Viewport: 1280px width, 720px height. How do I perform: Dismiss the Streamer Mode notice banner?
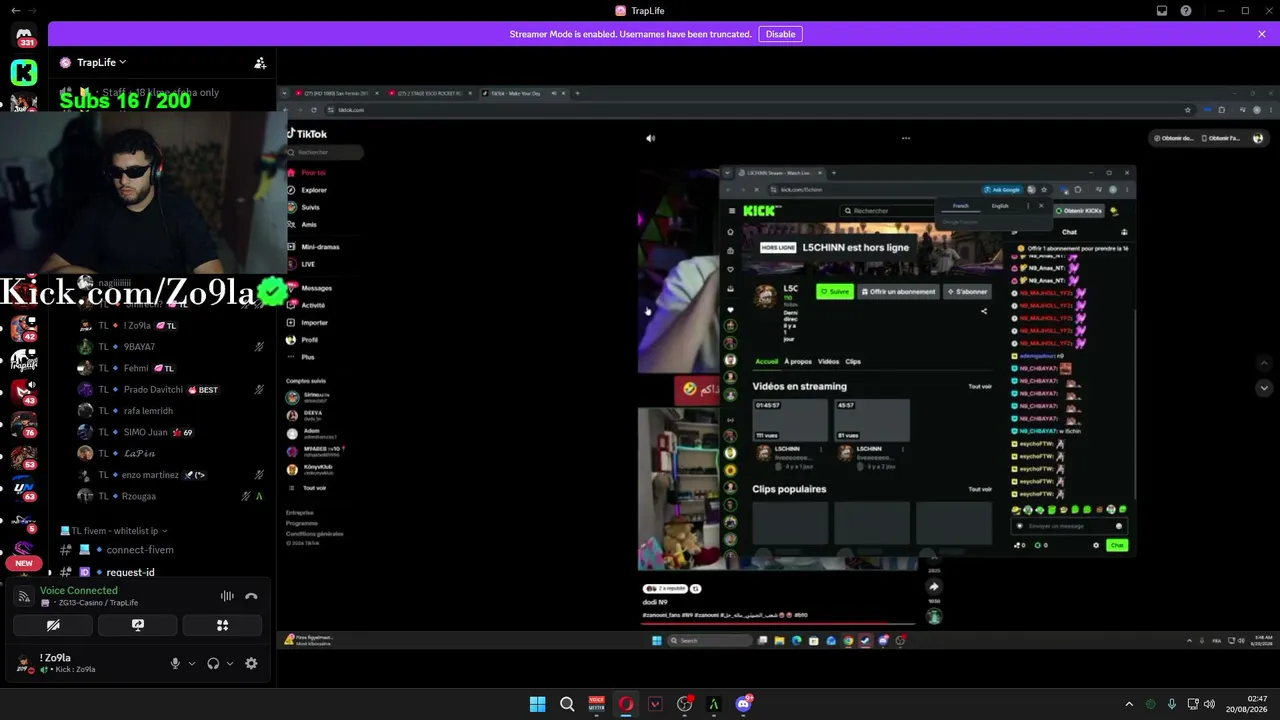coord(1262,34)
